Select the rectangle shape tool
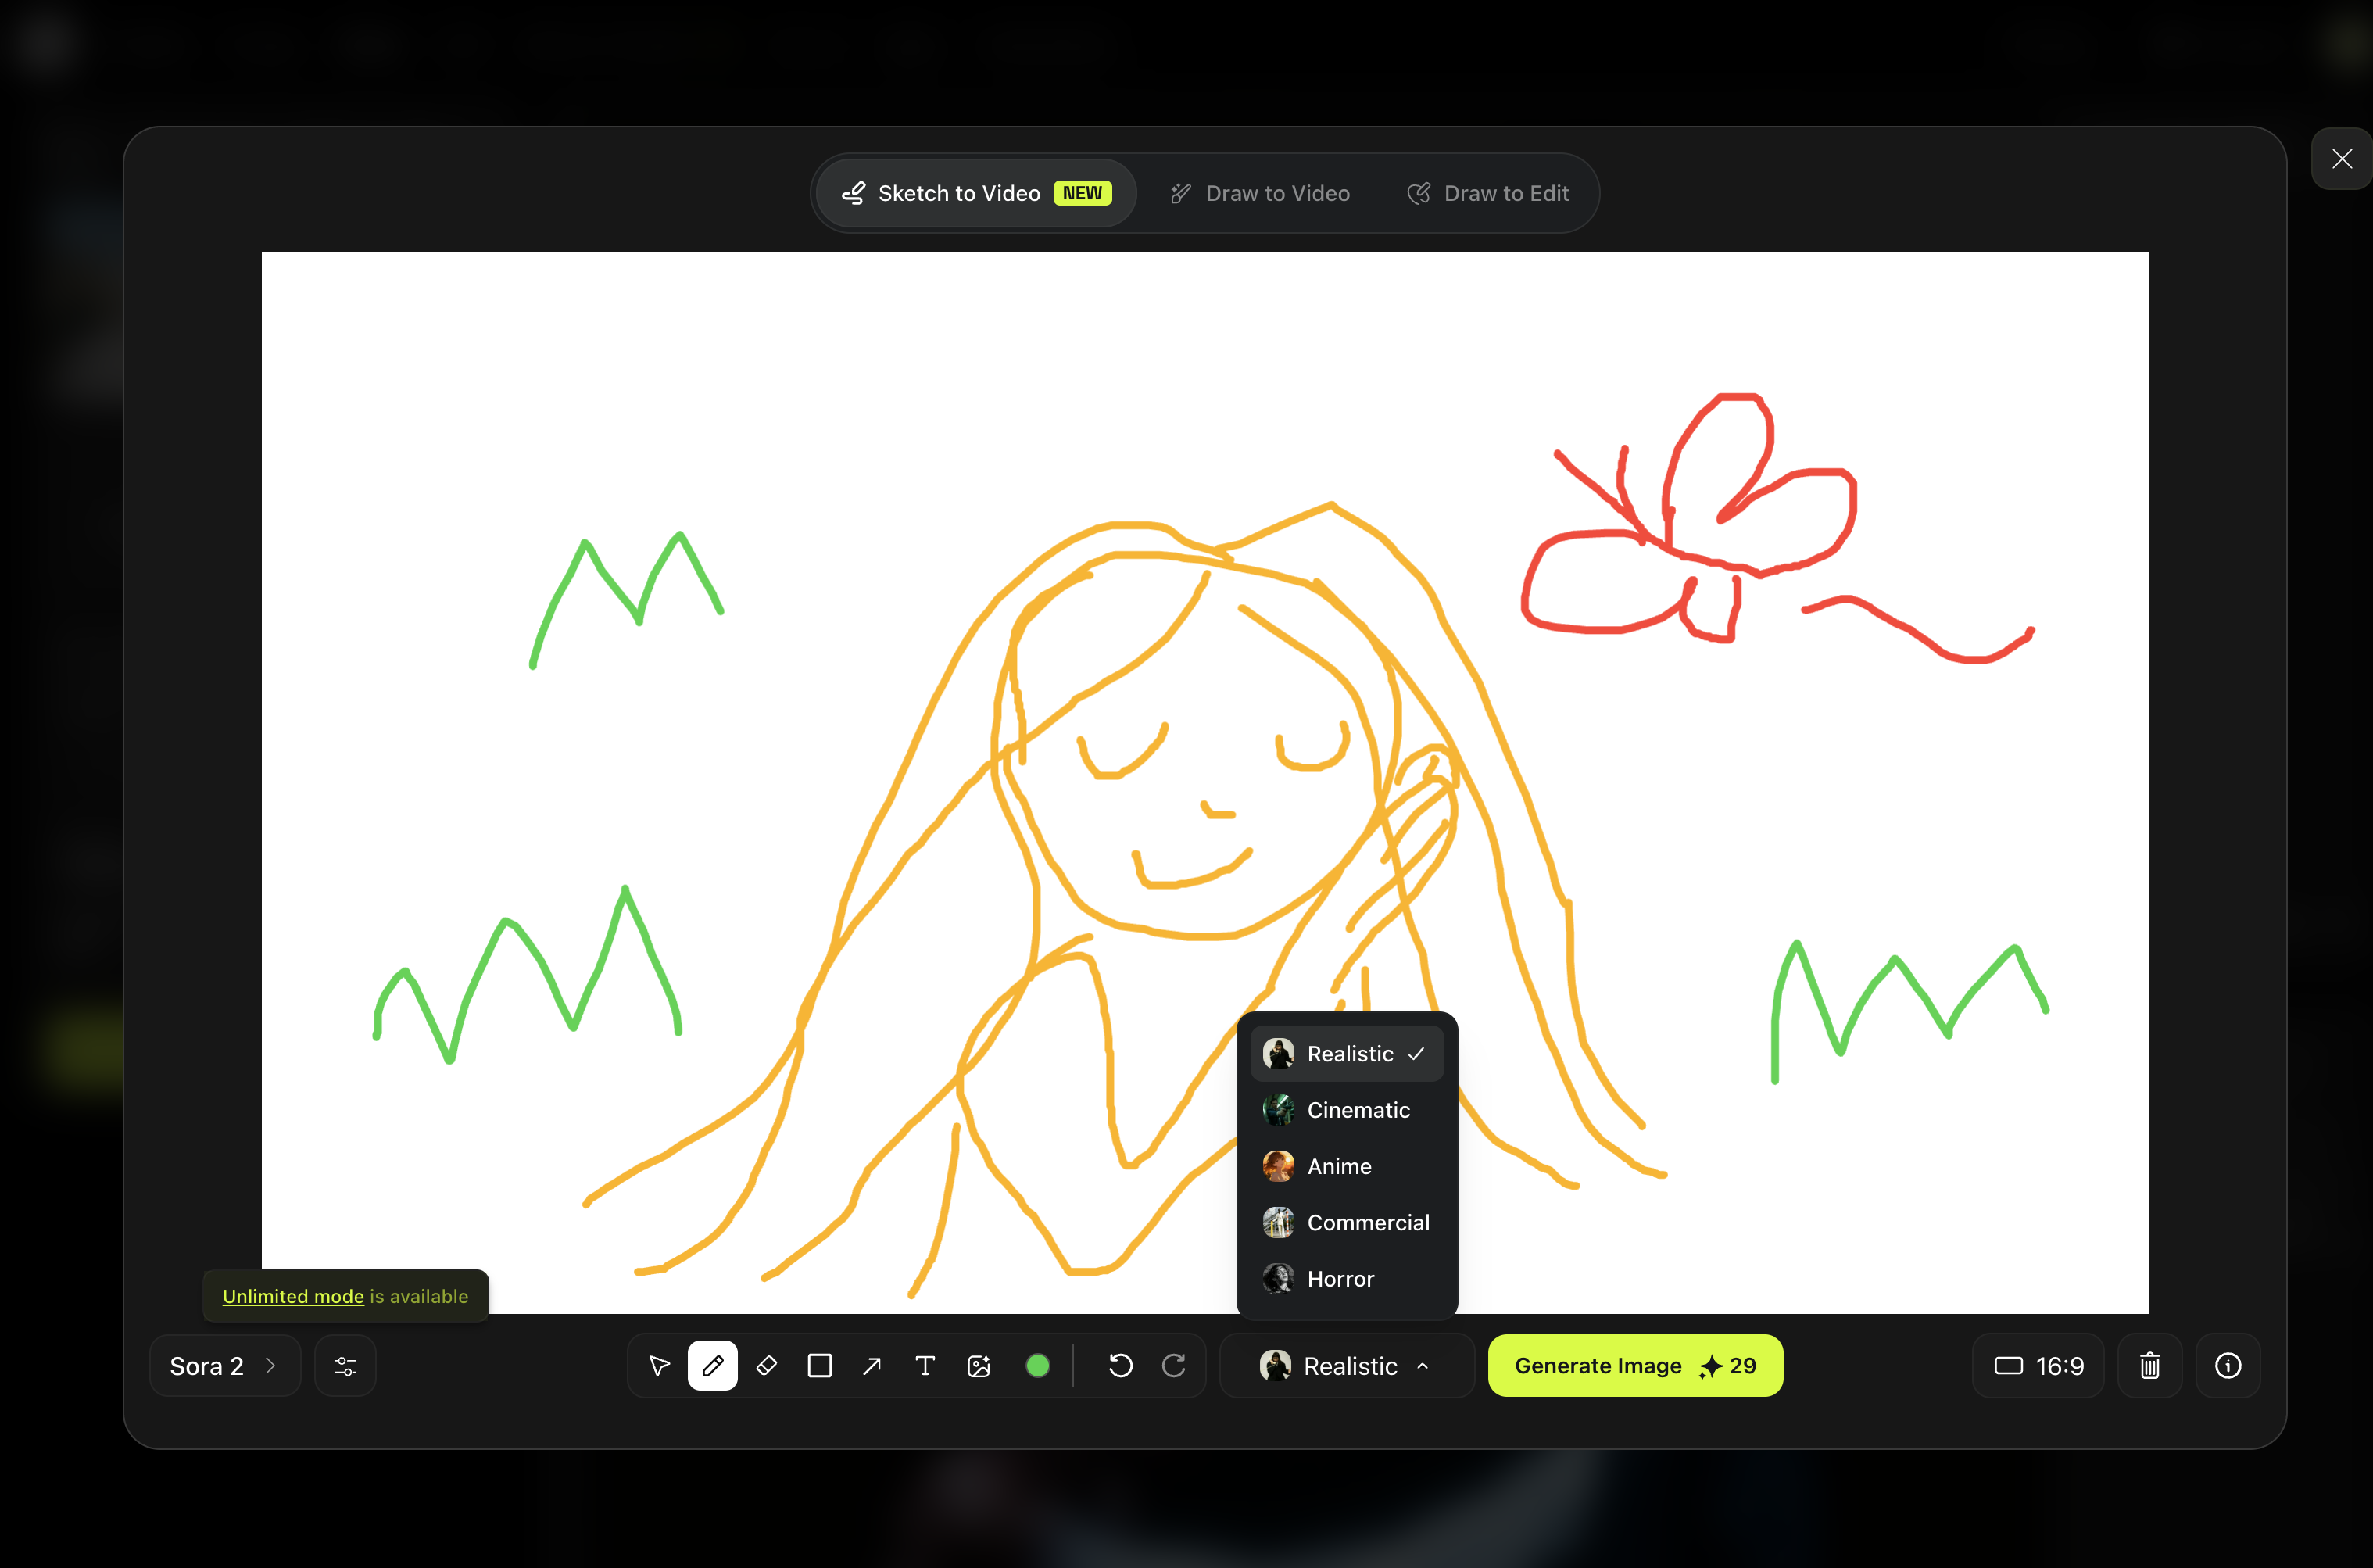The width and height of the screenshot is (2373, 1568). [819, 1366]
